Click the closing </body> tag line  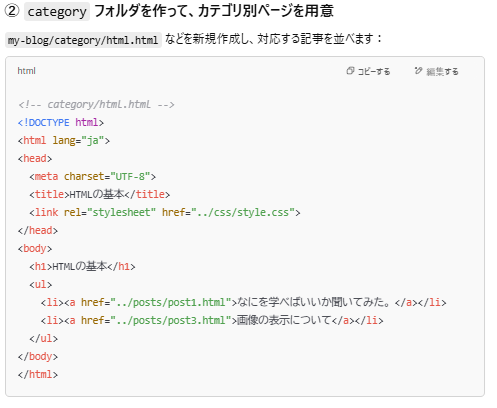coord(38,356)
